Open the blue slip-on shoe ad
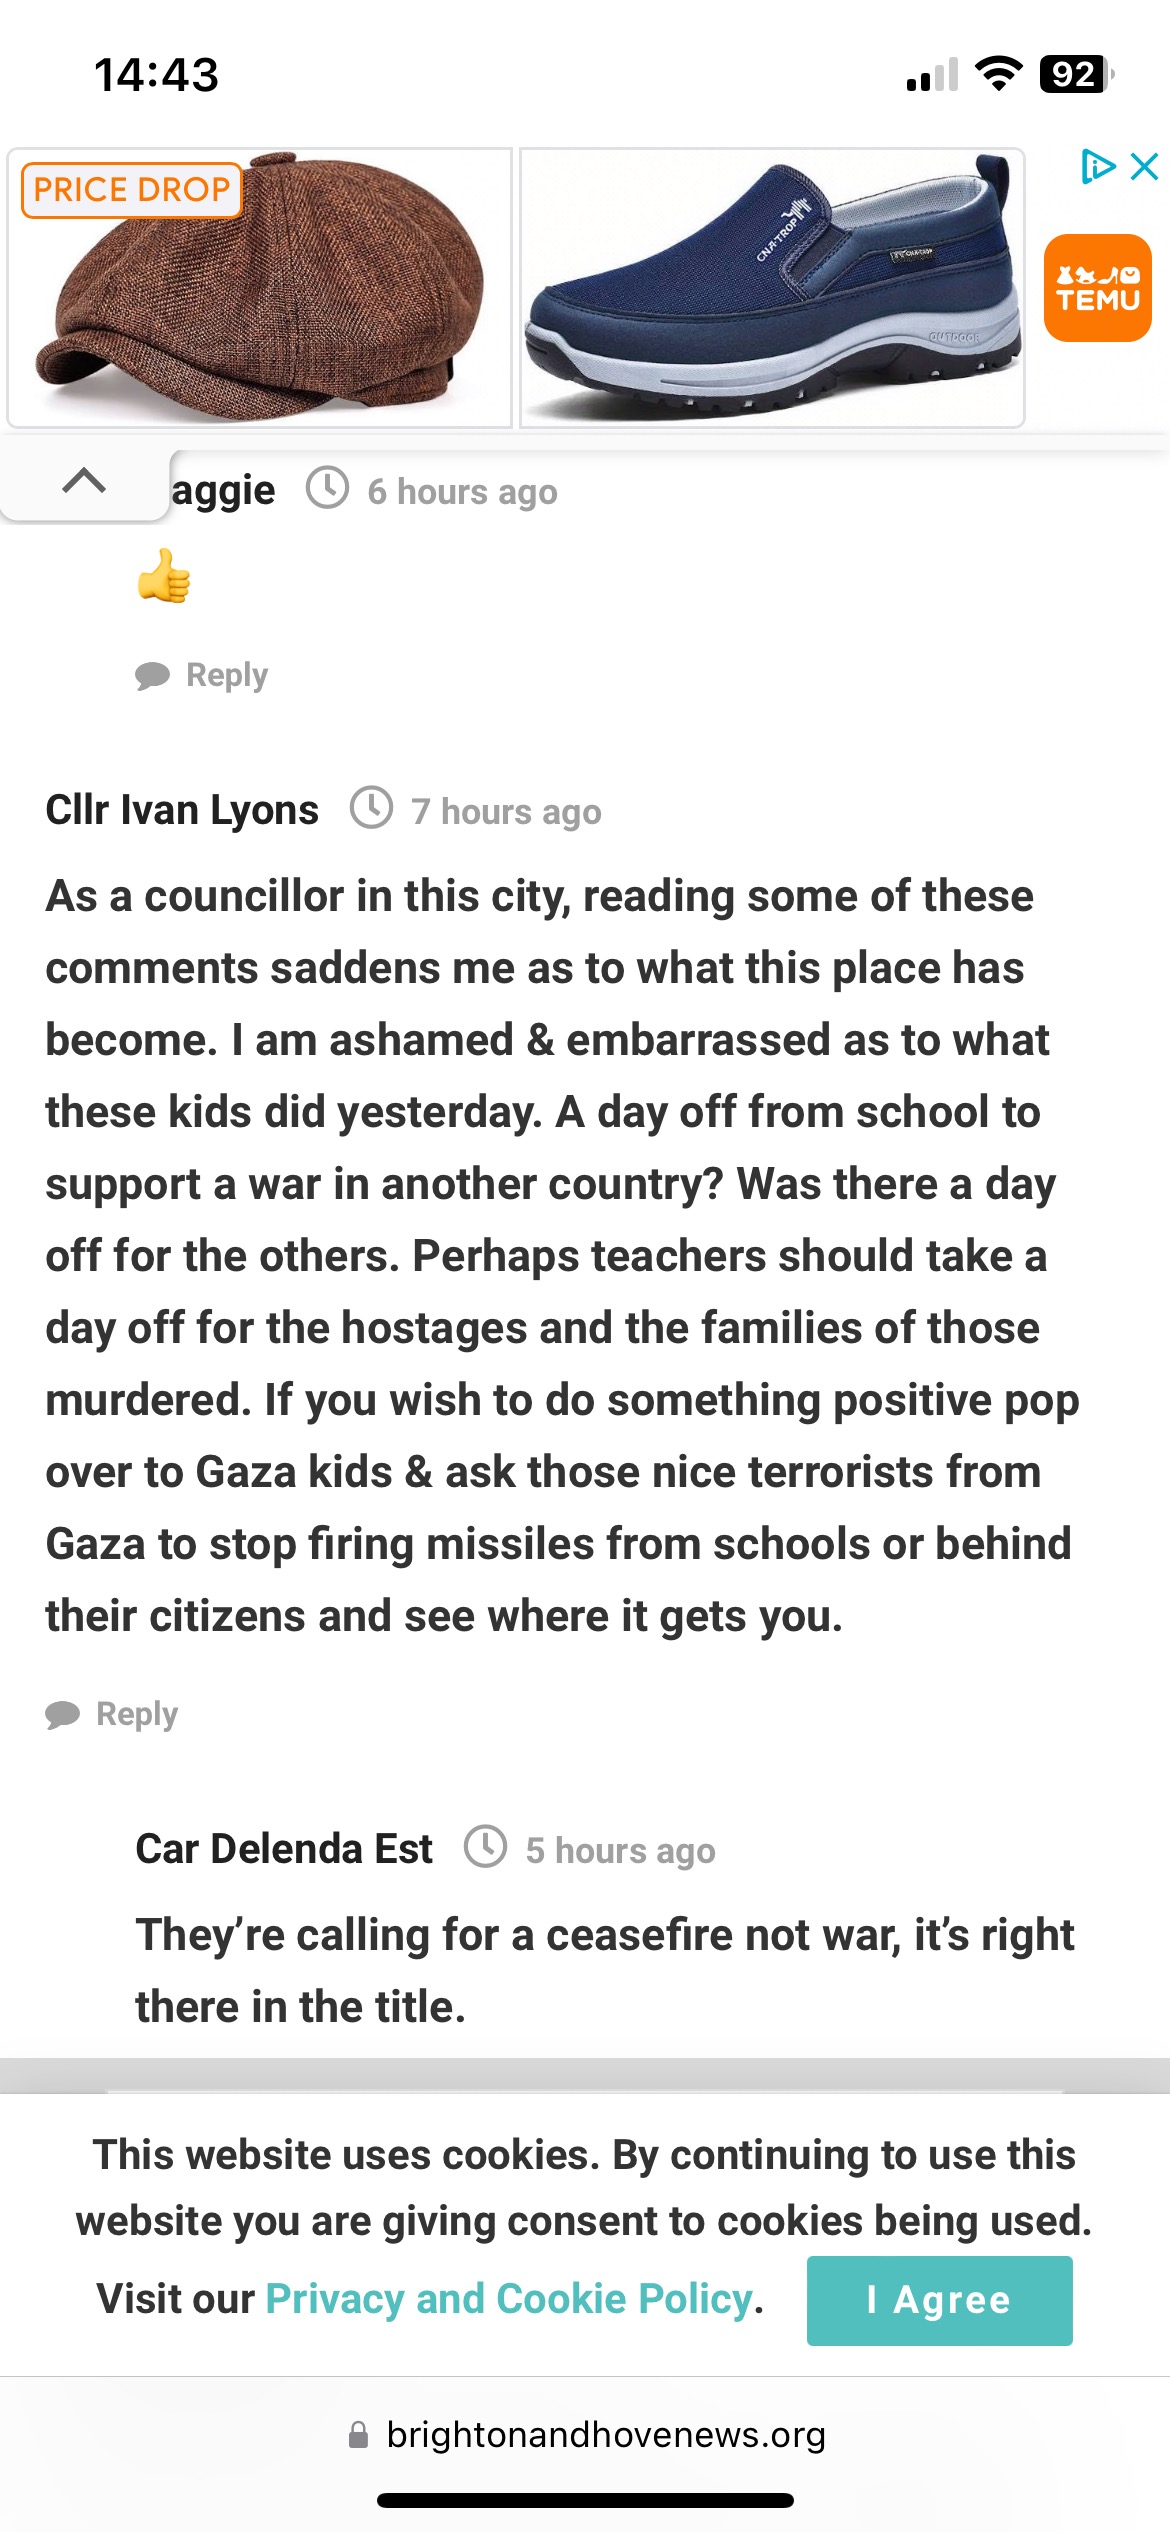Viewport: 1170px width, 2532px height. tap(772, 288)
